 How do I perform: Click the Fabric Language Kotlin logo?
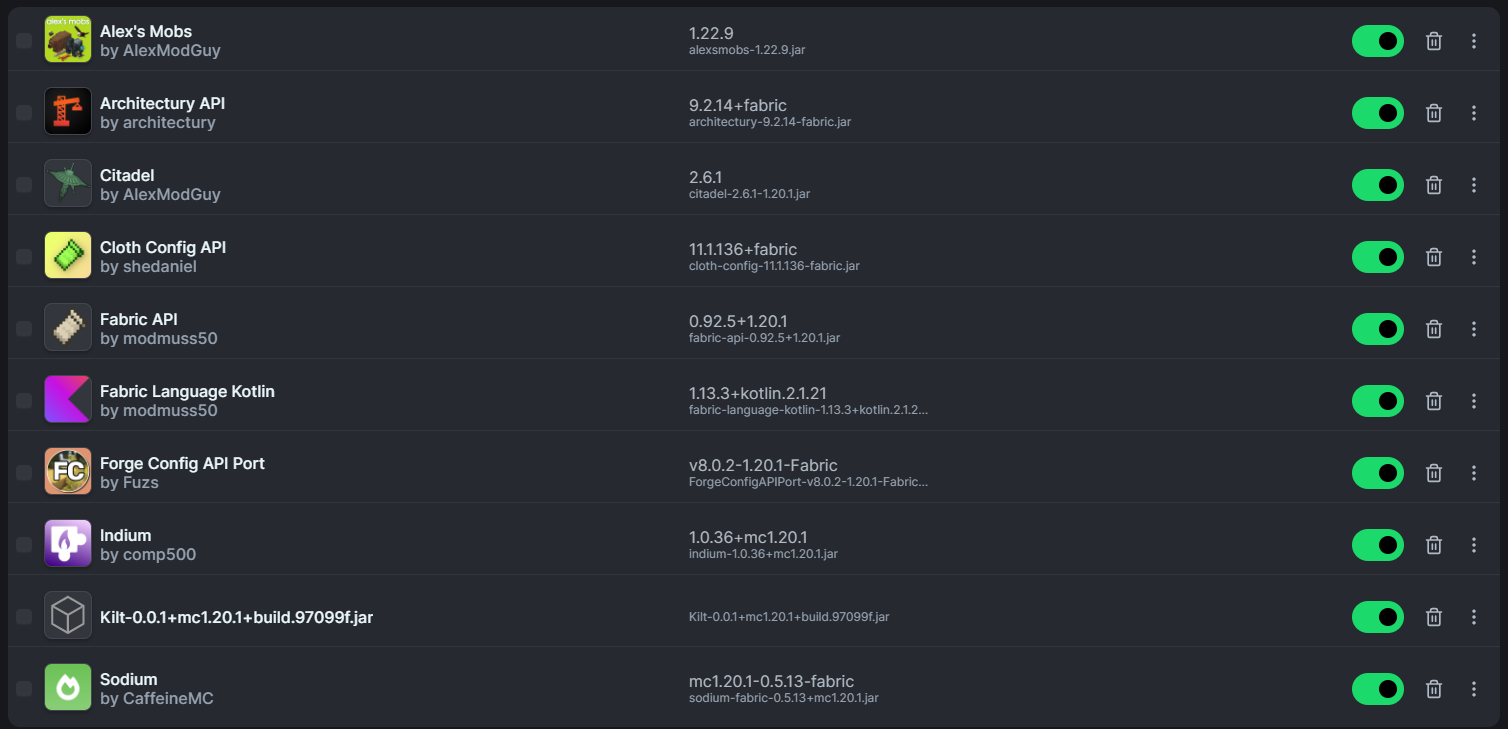(x=68, y=399)
